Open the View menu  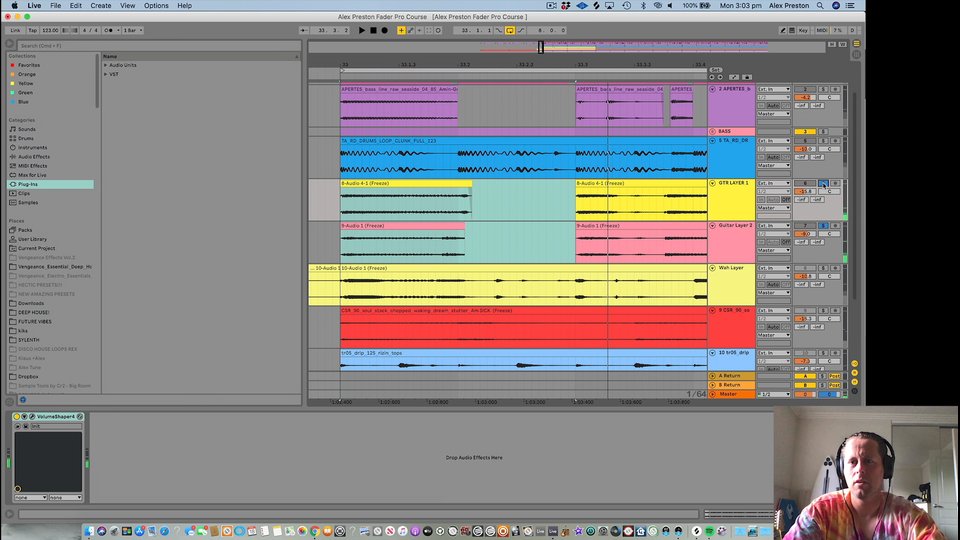127,6
